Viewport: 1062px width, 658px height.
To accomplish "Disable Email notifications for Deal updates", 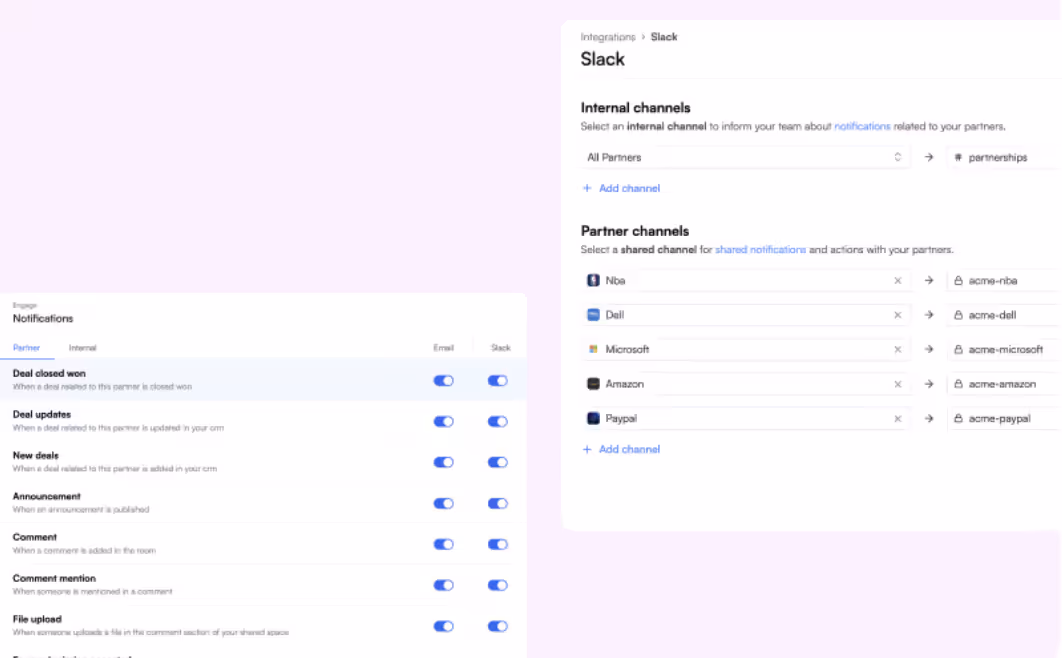I will point(444,422).
